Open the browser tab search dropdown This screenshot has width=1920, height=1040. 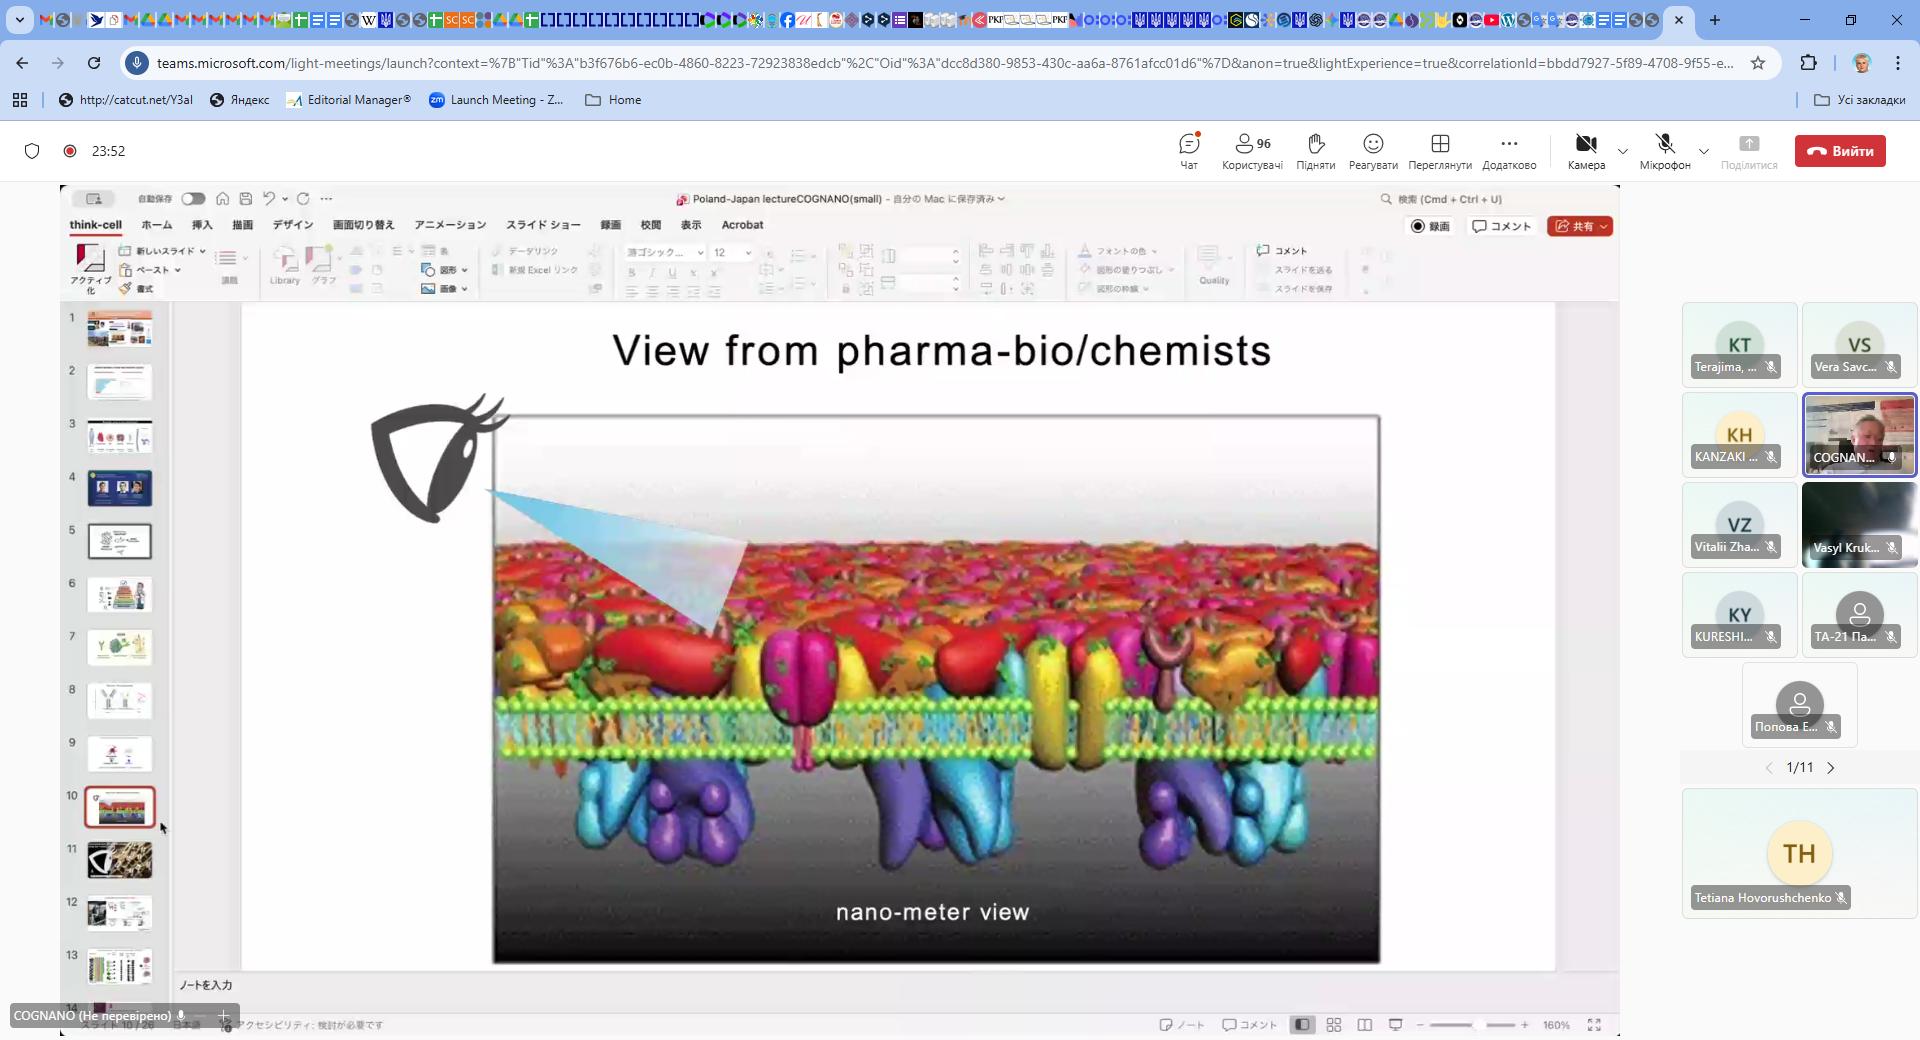(19, 19)
